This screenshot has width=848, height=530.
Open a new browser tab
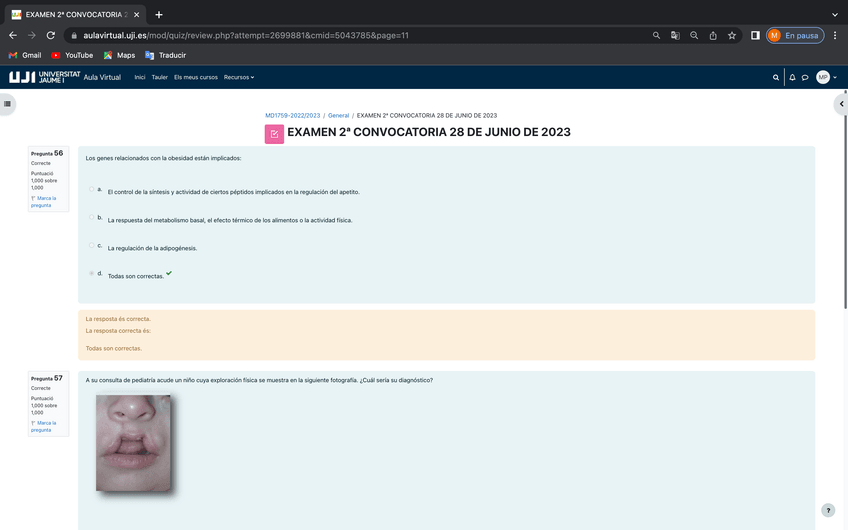coord(158,15)
